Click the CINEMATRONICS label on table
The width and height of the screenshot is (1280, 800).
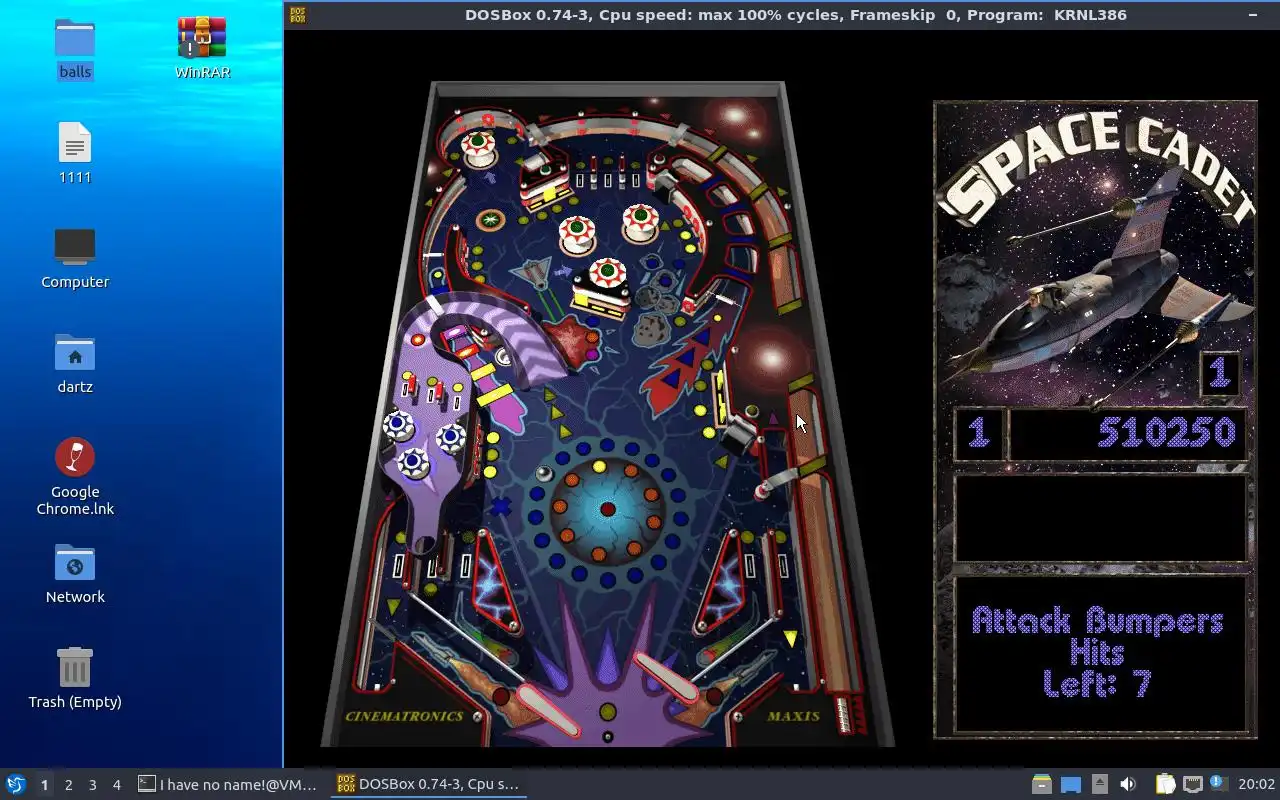pyautogui.click(x=404, y=716)
